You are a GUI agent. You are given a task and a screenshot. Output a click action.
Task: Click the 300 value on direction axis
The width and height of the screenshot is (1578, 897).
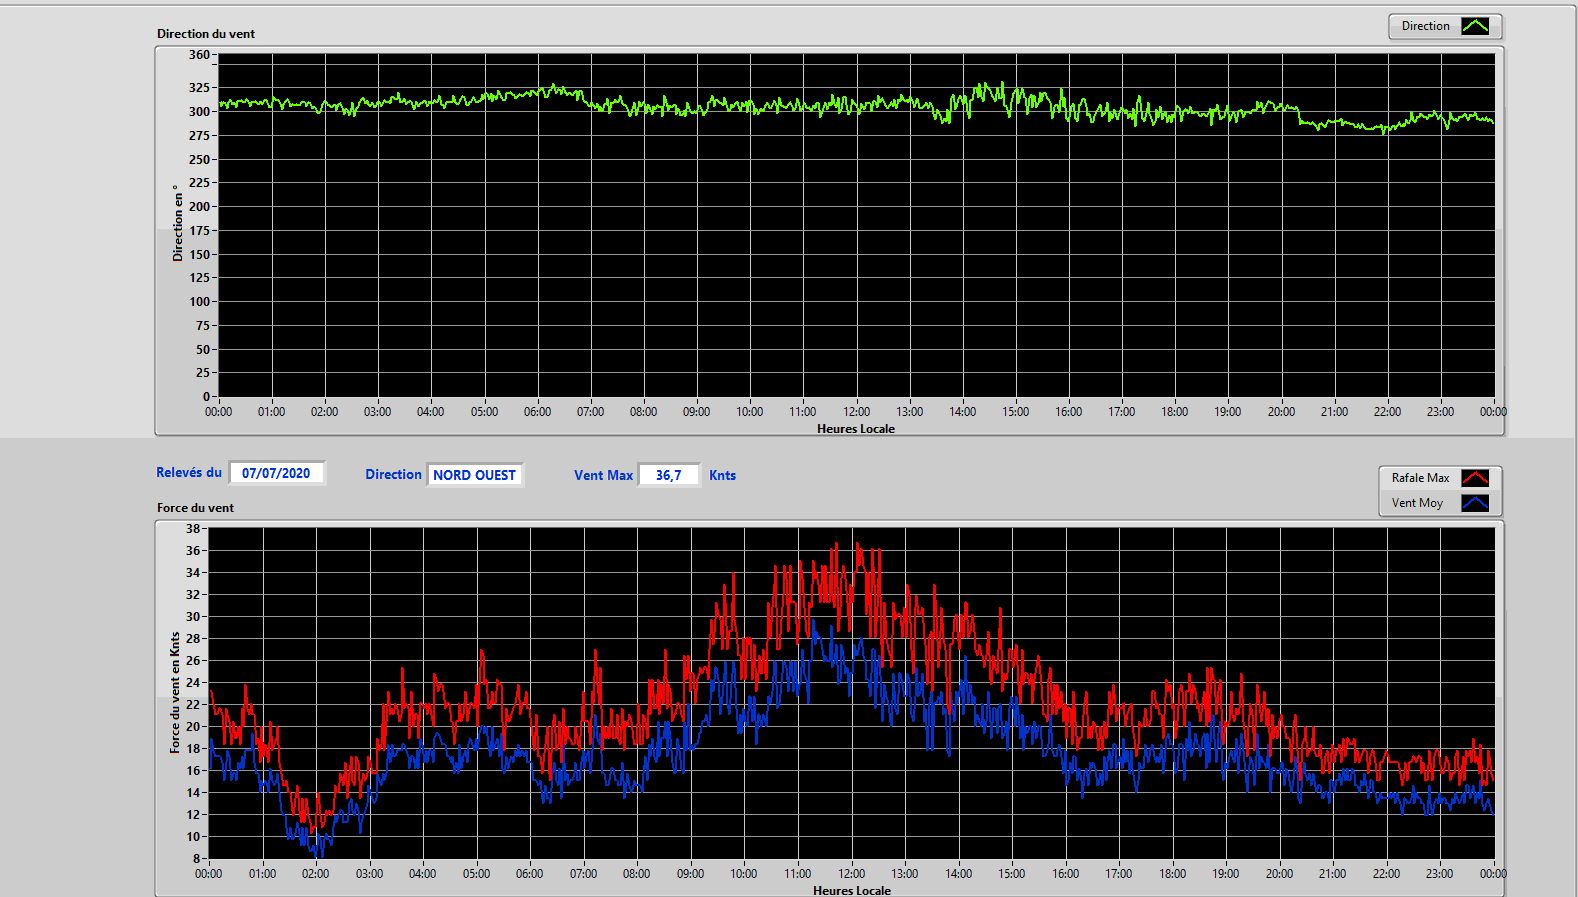tap(199, 111)
